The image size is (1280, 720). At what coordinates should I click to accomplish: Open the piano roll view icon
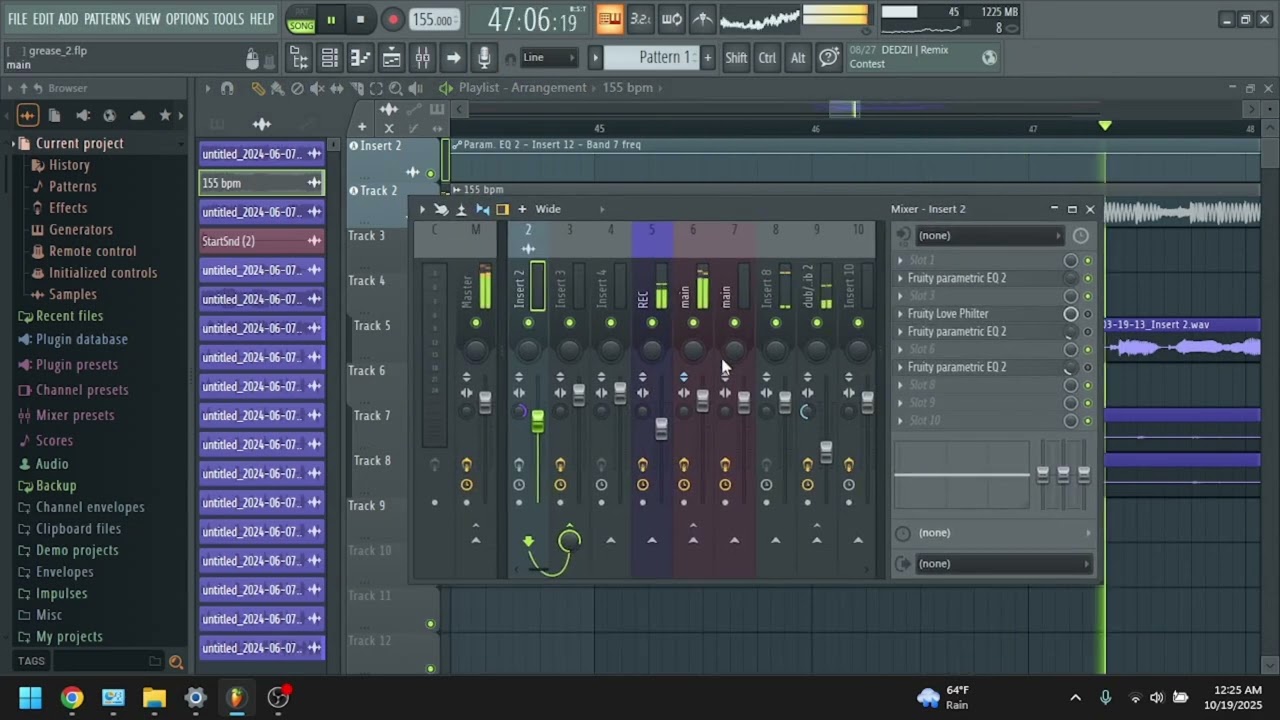360,59
